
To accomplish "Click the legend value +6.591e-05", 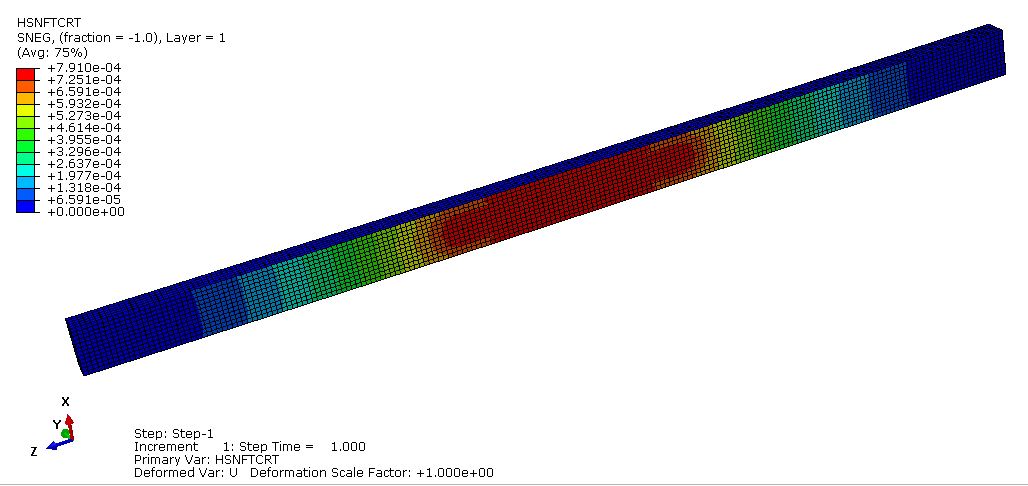I will coord(85,199).
